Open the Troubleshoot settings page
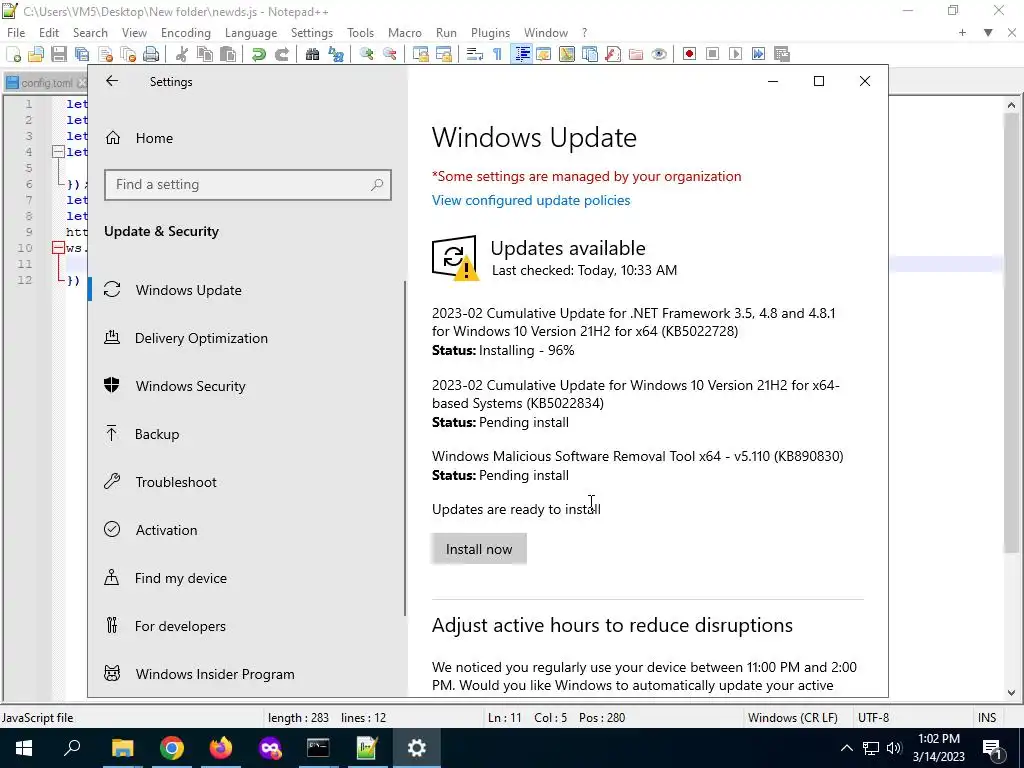The height and width of the screenshot is (768, 1024). click(x=176, y=482)
